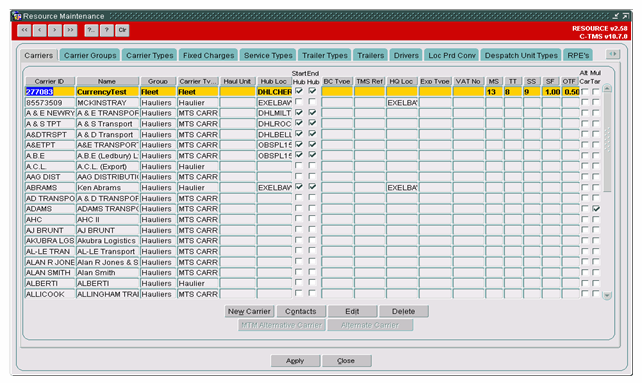Jump to last record with >> button
This screenshot has height=383, width=642.
point(70,30)
